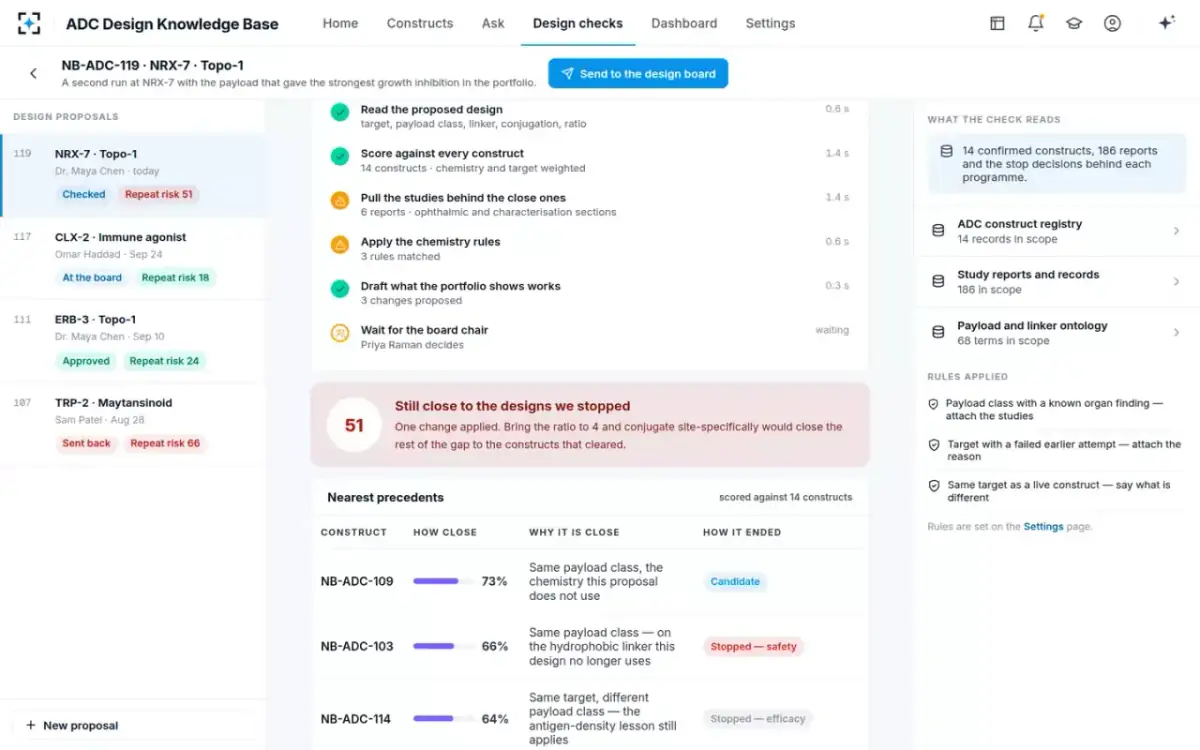The image size is (1200, 750).
Task: Click the HOW IT ENDED column header
Action: 742,532
